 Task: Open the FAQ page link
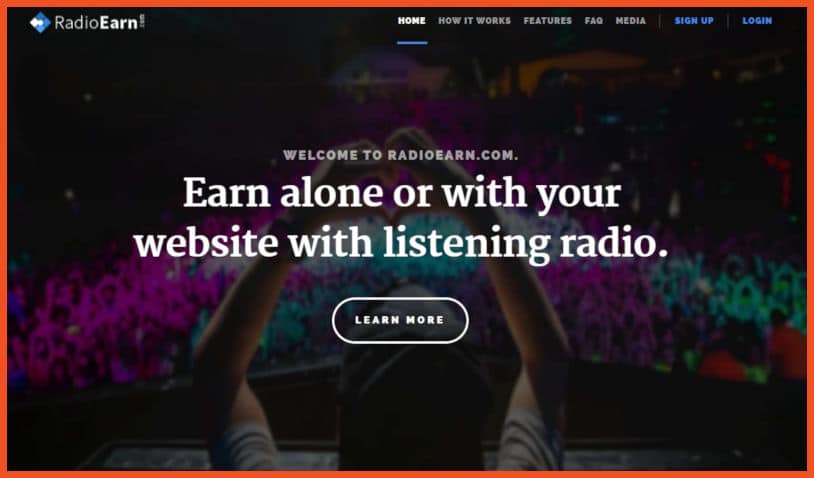pos(594,21)
